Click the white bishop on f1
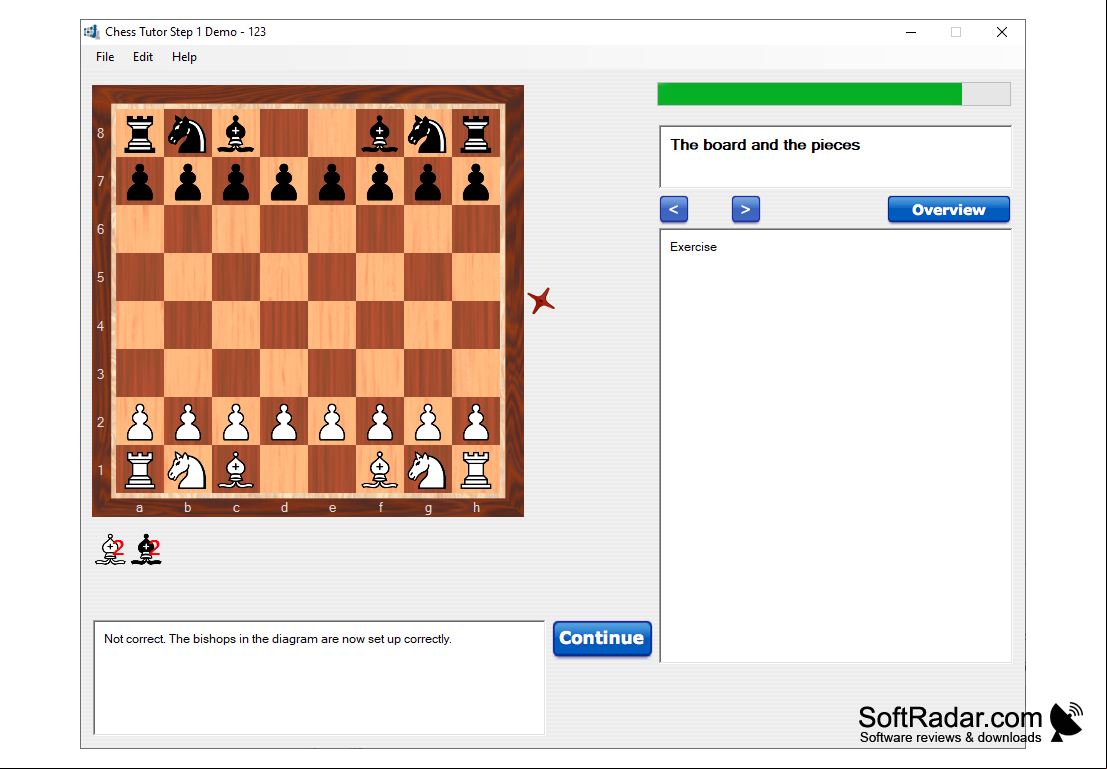The height and width of the screenshot is (769, 1107). [x=380, y=470]
